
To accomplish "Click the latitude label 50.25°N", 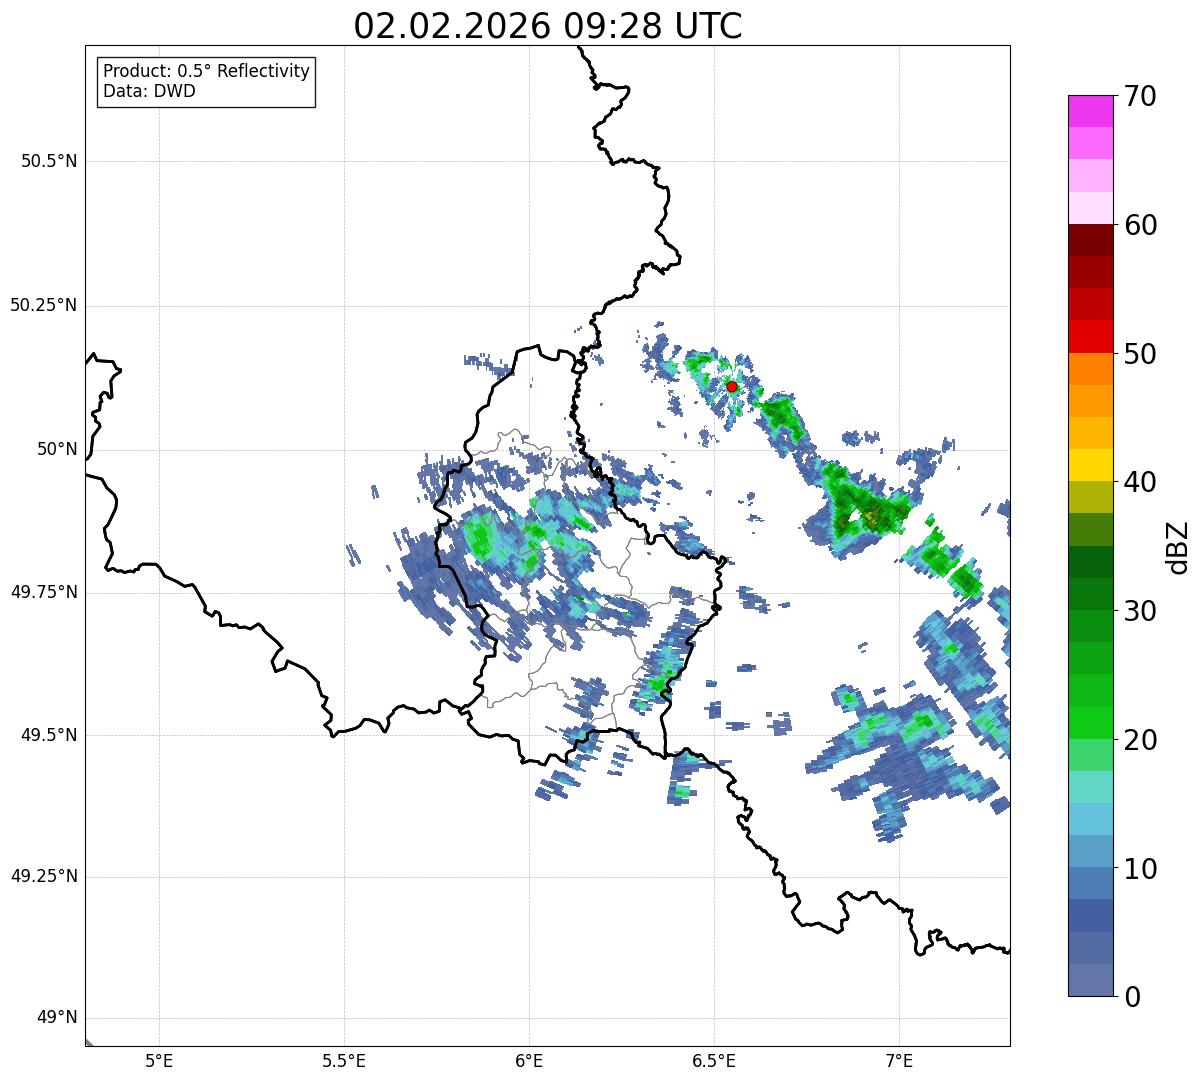I will tap(44, 305).
